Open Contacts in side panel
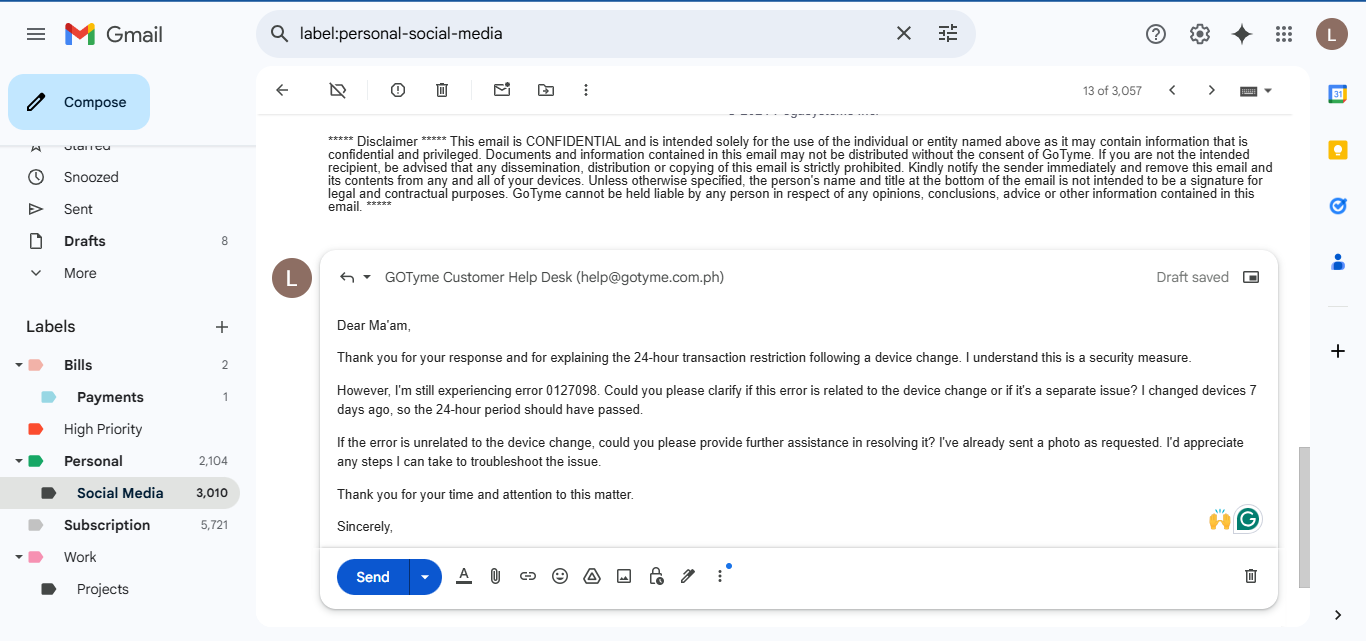1366x641 pixels. coord(1338,262)
